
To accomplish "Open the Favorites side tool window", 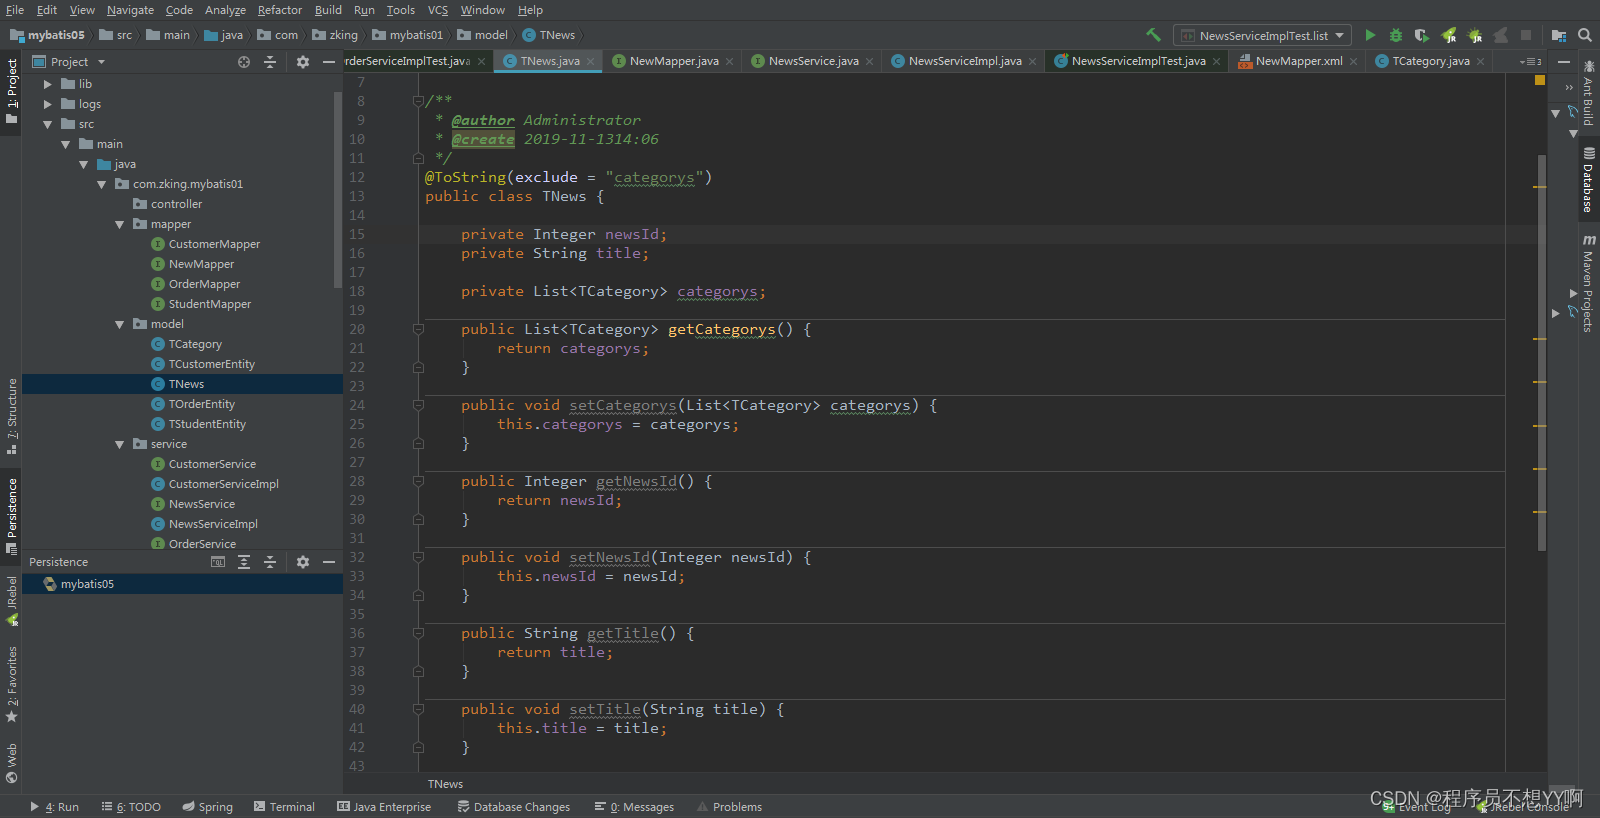I will click(x=11, y=684).
